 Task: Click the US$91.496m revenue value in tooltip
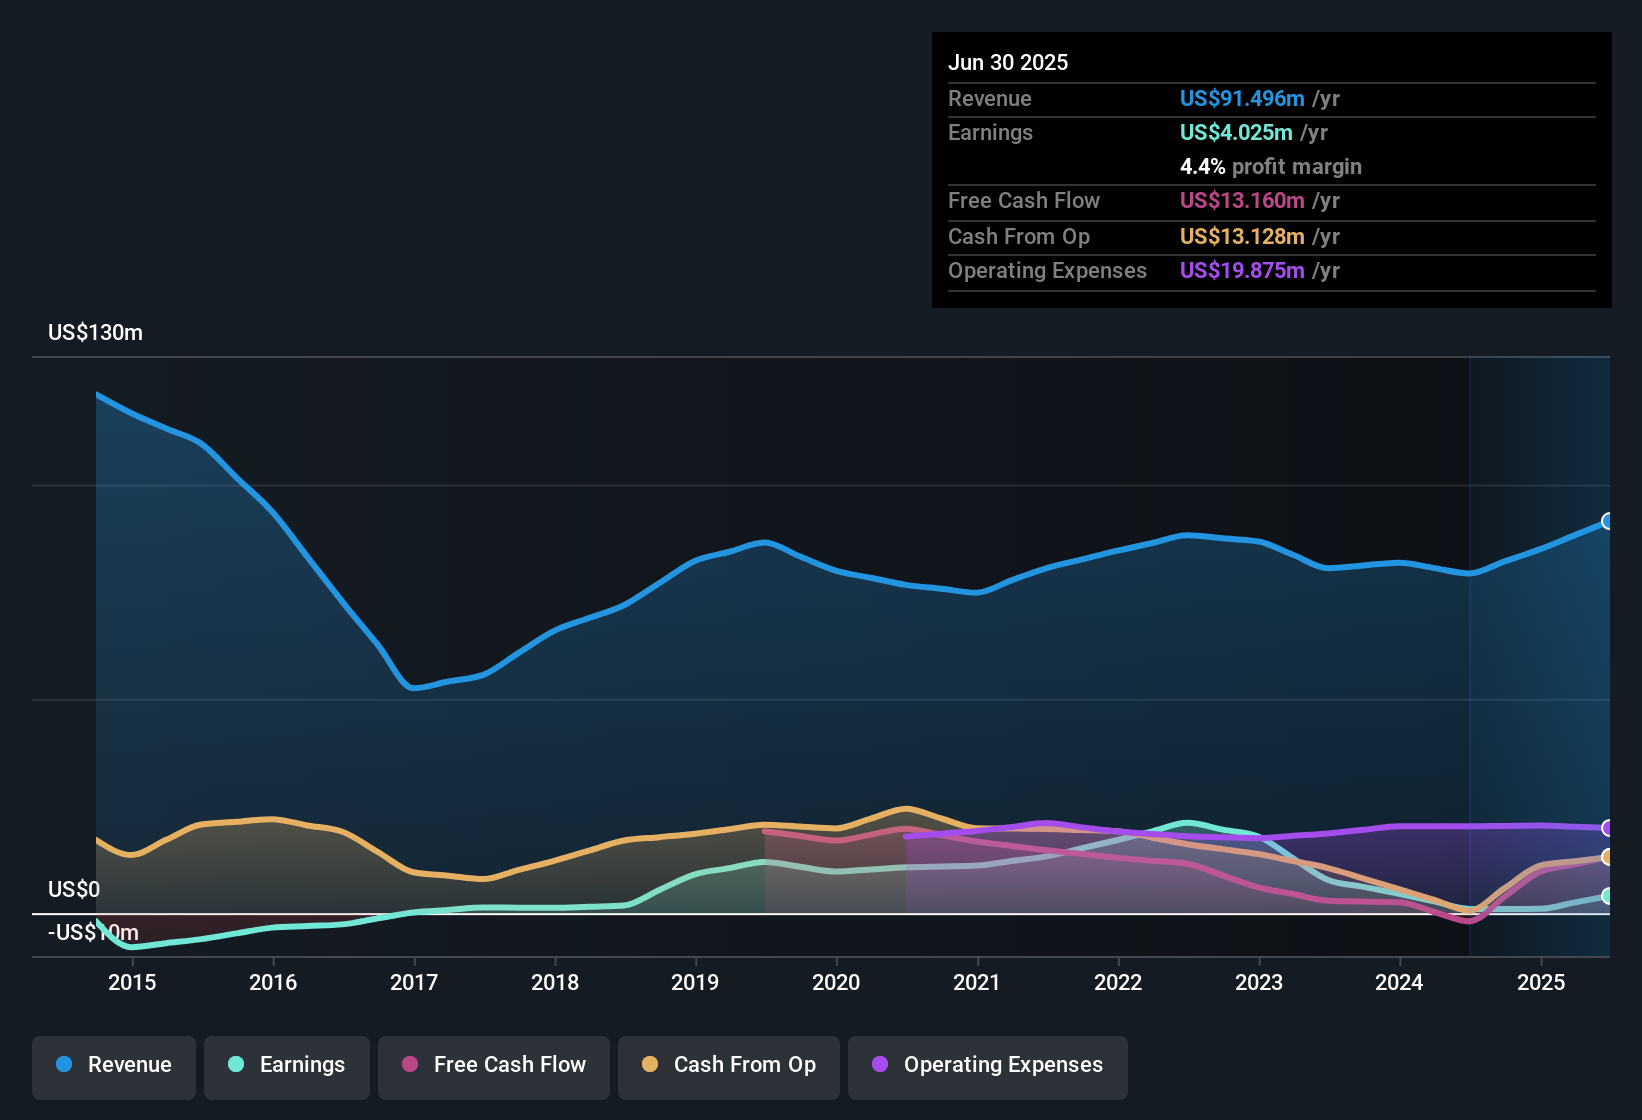point(1242,98)
